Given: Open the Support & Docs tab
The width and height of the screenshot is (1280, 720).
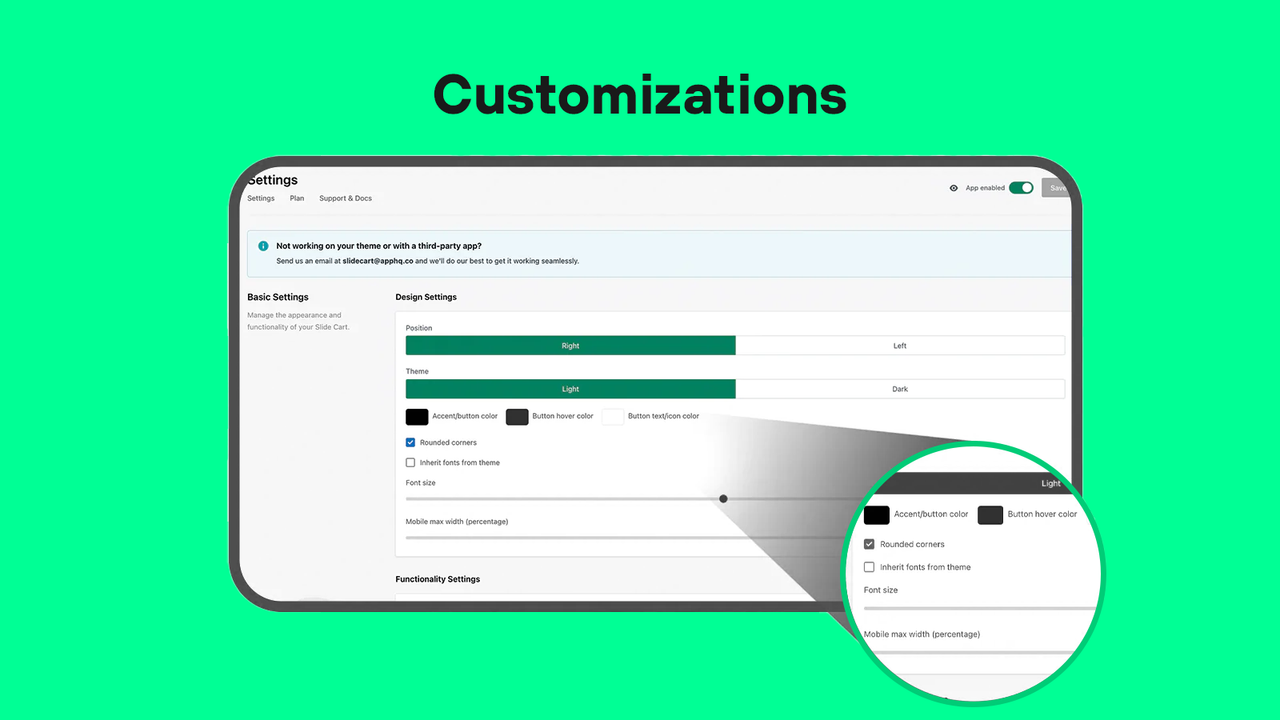Looking at the screenshot, I should 345,198.
